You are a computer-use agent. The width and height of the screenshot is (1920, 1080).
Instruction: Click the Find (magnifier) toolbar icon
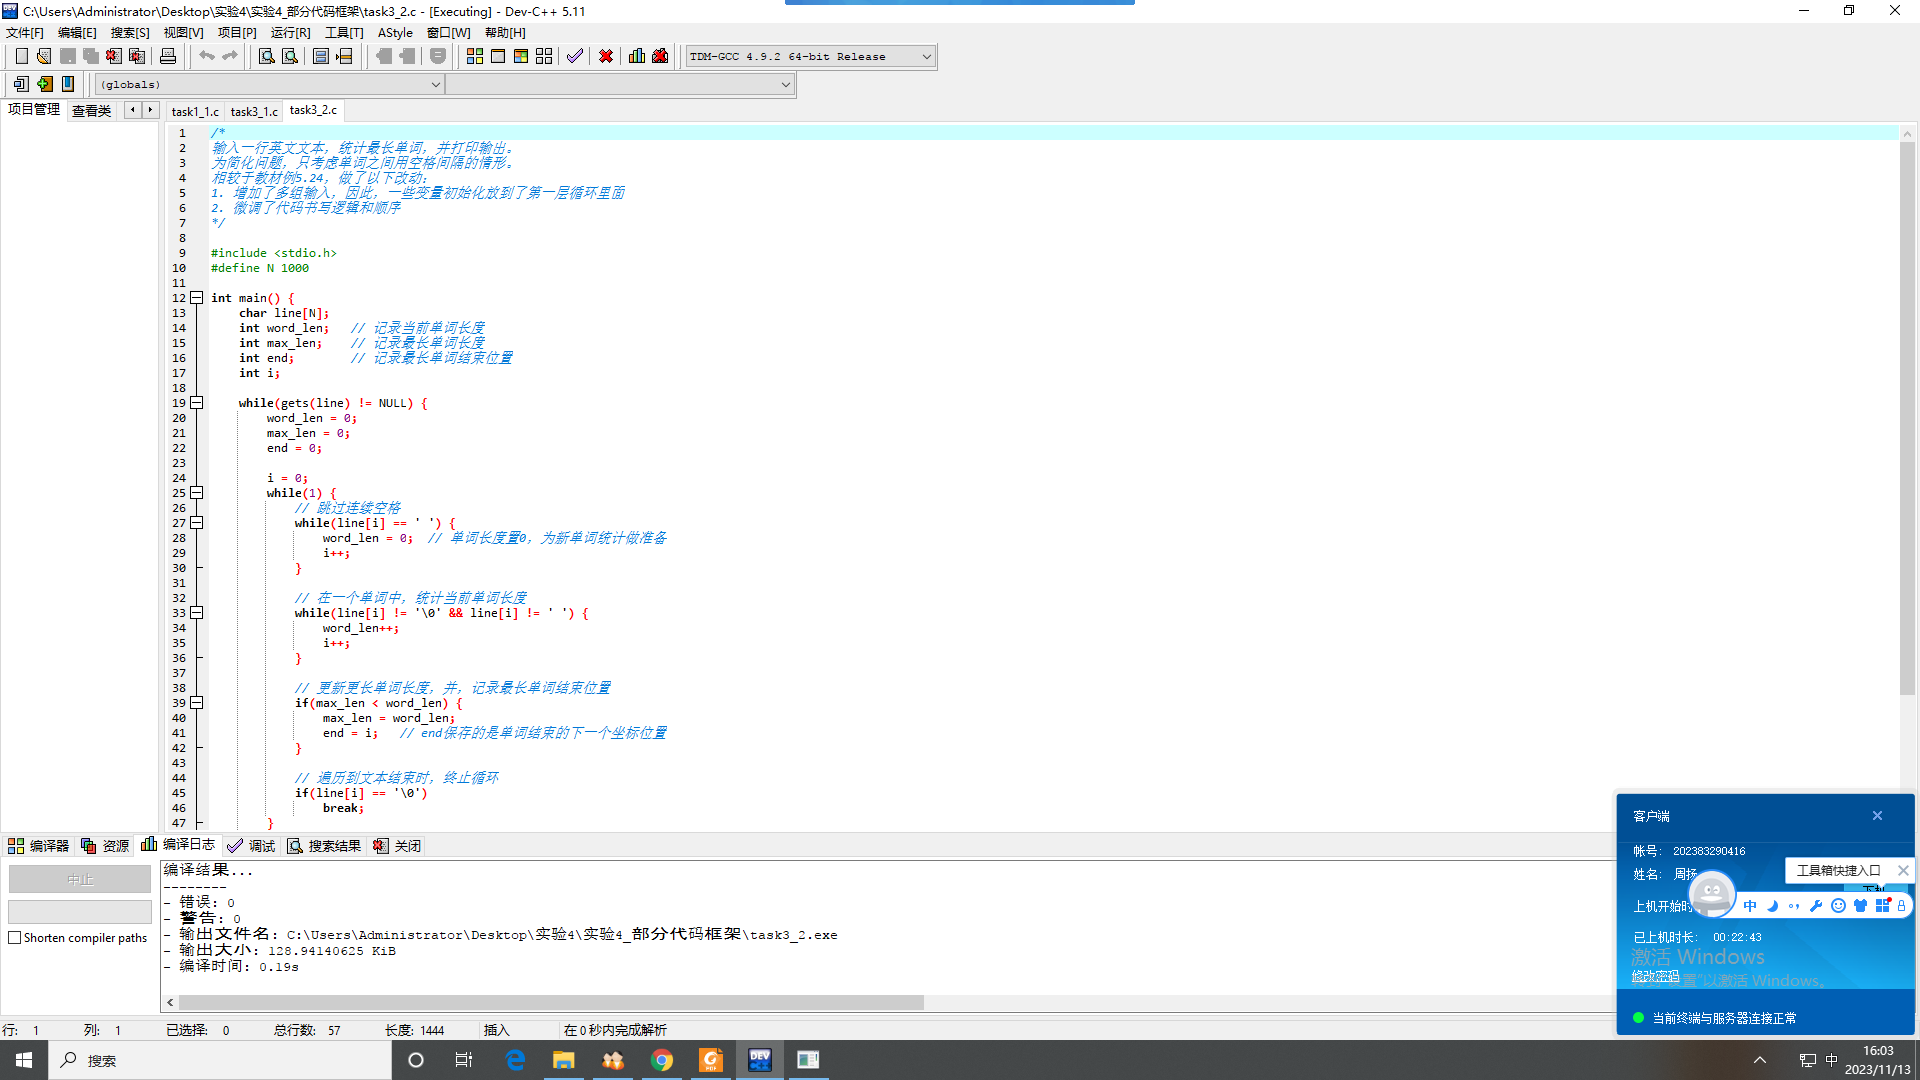pyautogui.click(x=266, y=56)
